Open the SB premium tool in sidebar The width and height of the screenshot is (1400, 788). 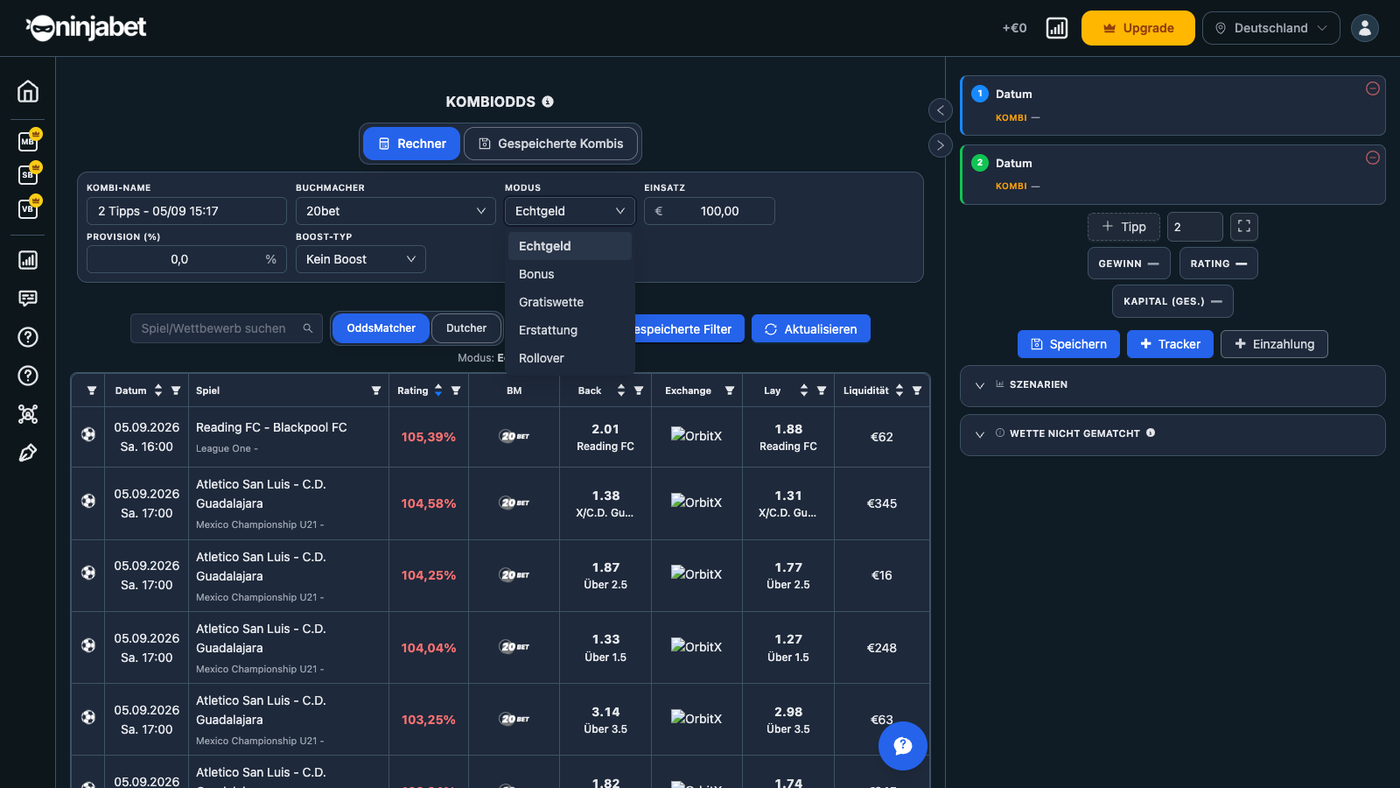pyautogui.click(x=28, y=175)
